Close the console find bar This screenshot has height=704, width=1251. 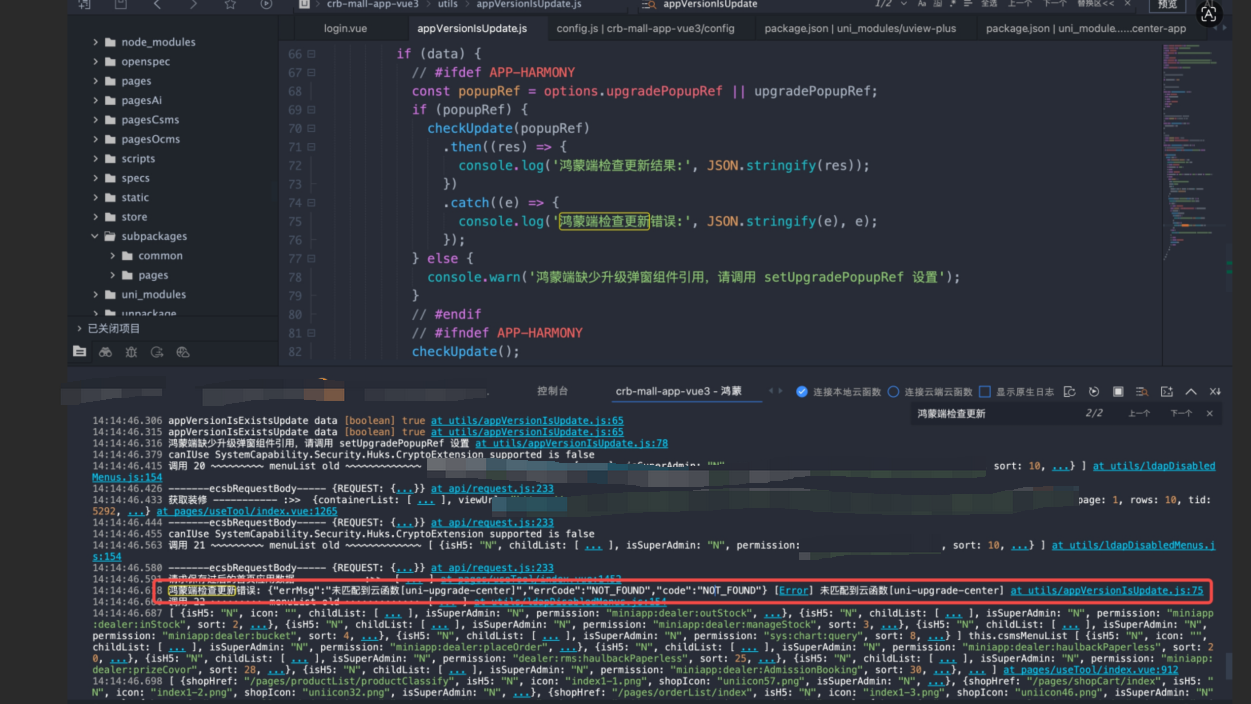[1209, 413]
